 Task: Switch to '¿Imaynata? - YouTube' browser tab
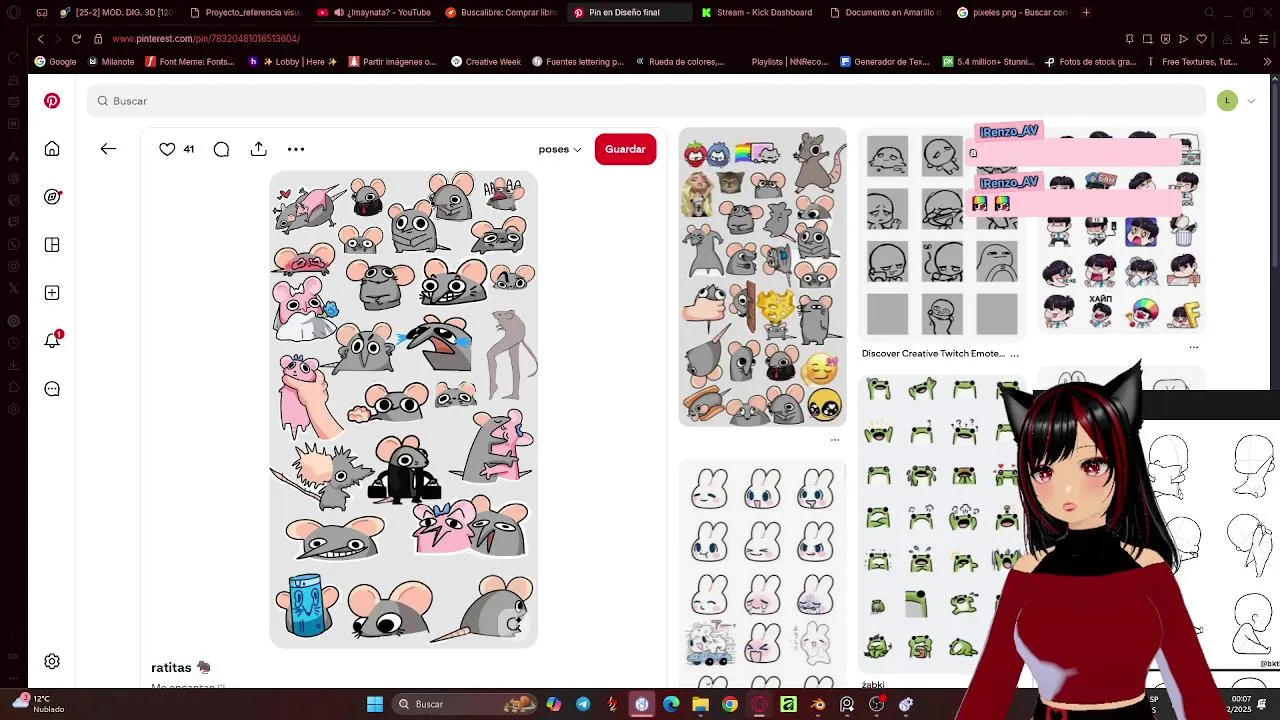[x=375, y=13]
